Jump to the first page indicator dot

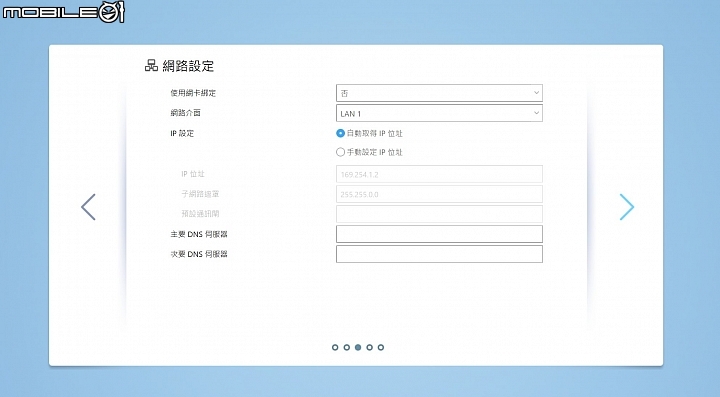[x=335, y=347]
